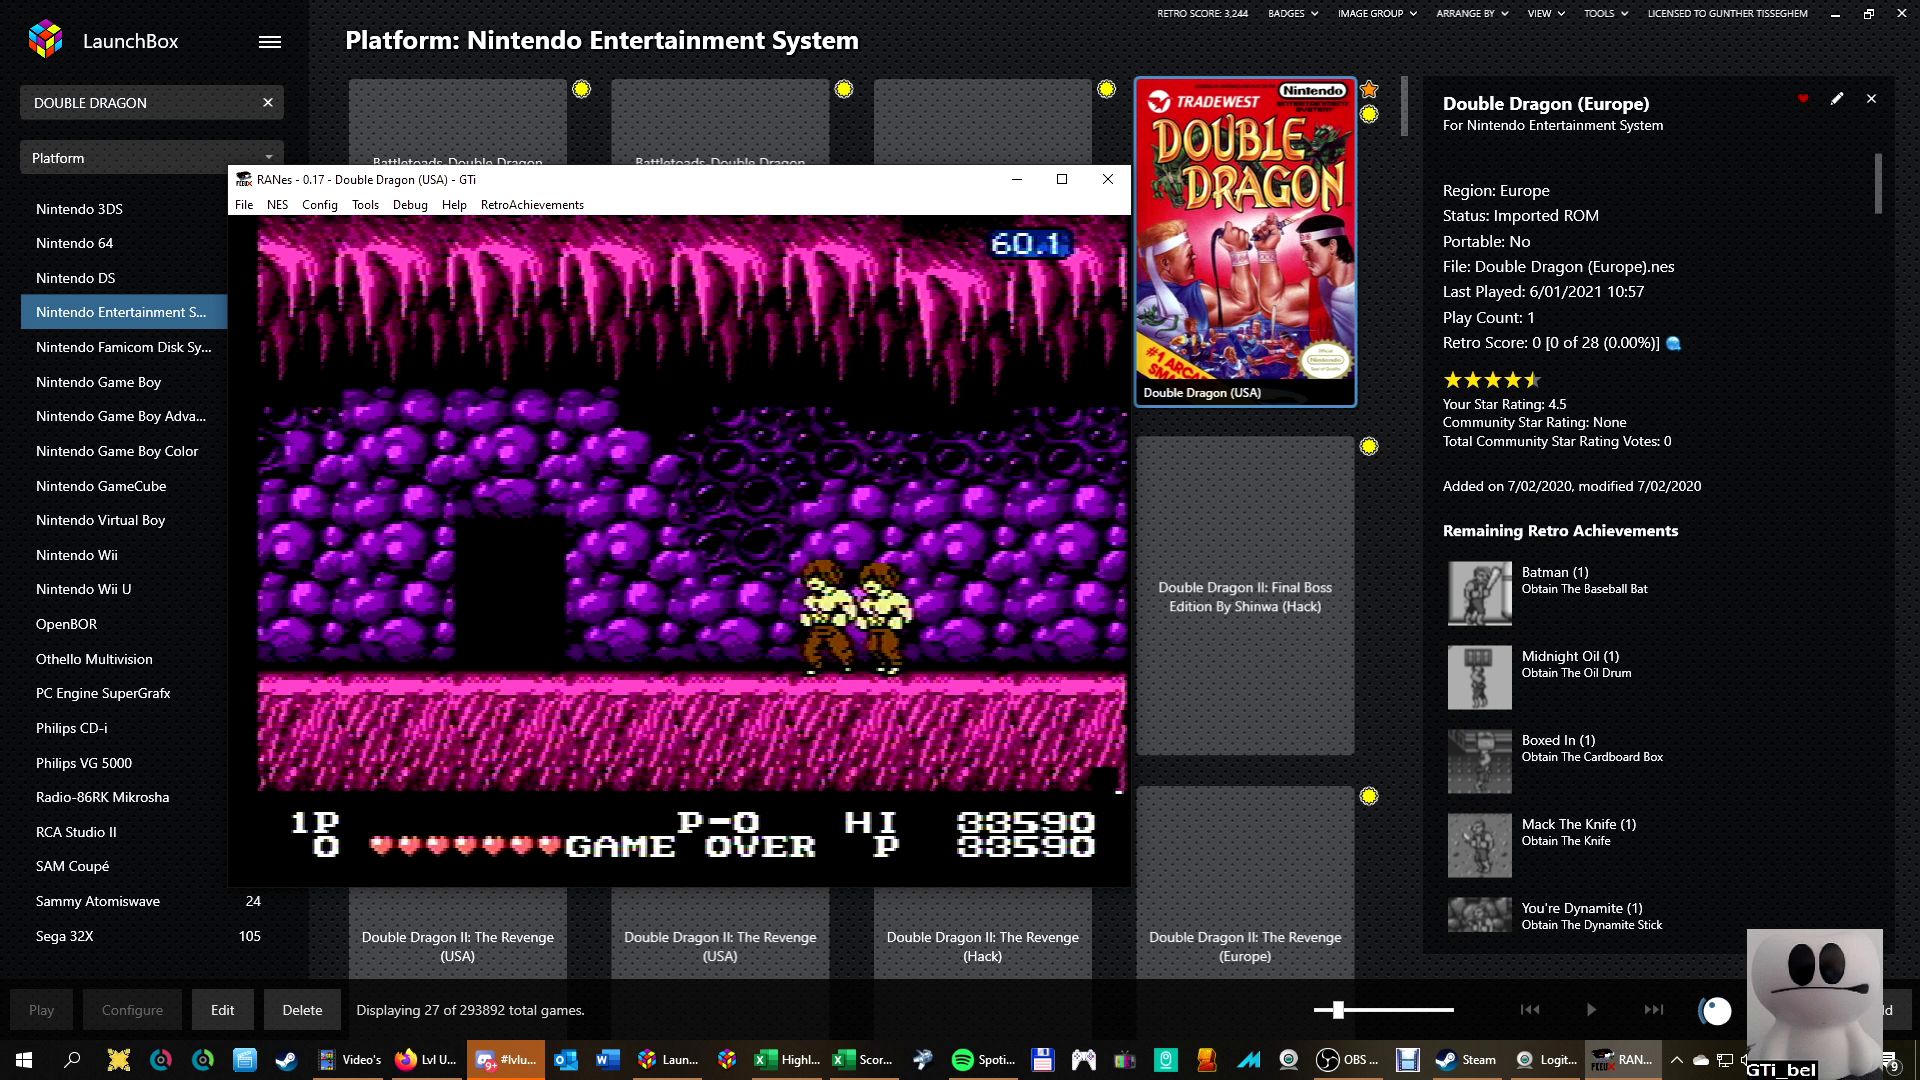Open the LaunchBox hamburger menu

point(270,42)
